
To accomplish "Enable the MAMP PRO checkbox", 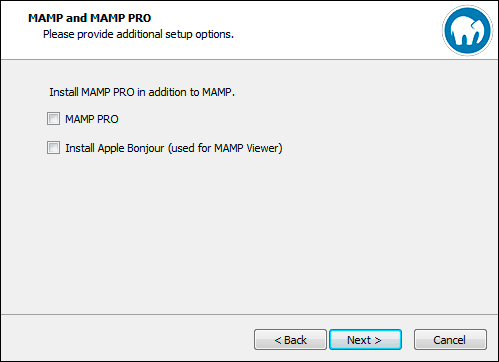I will [x=53, y=119].
